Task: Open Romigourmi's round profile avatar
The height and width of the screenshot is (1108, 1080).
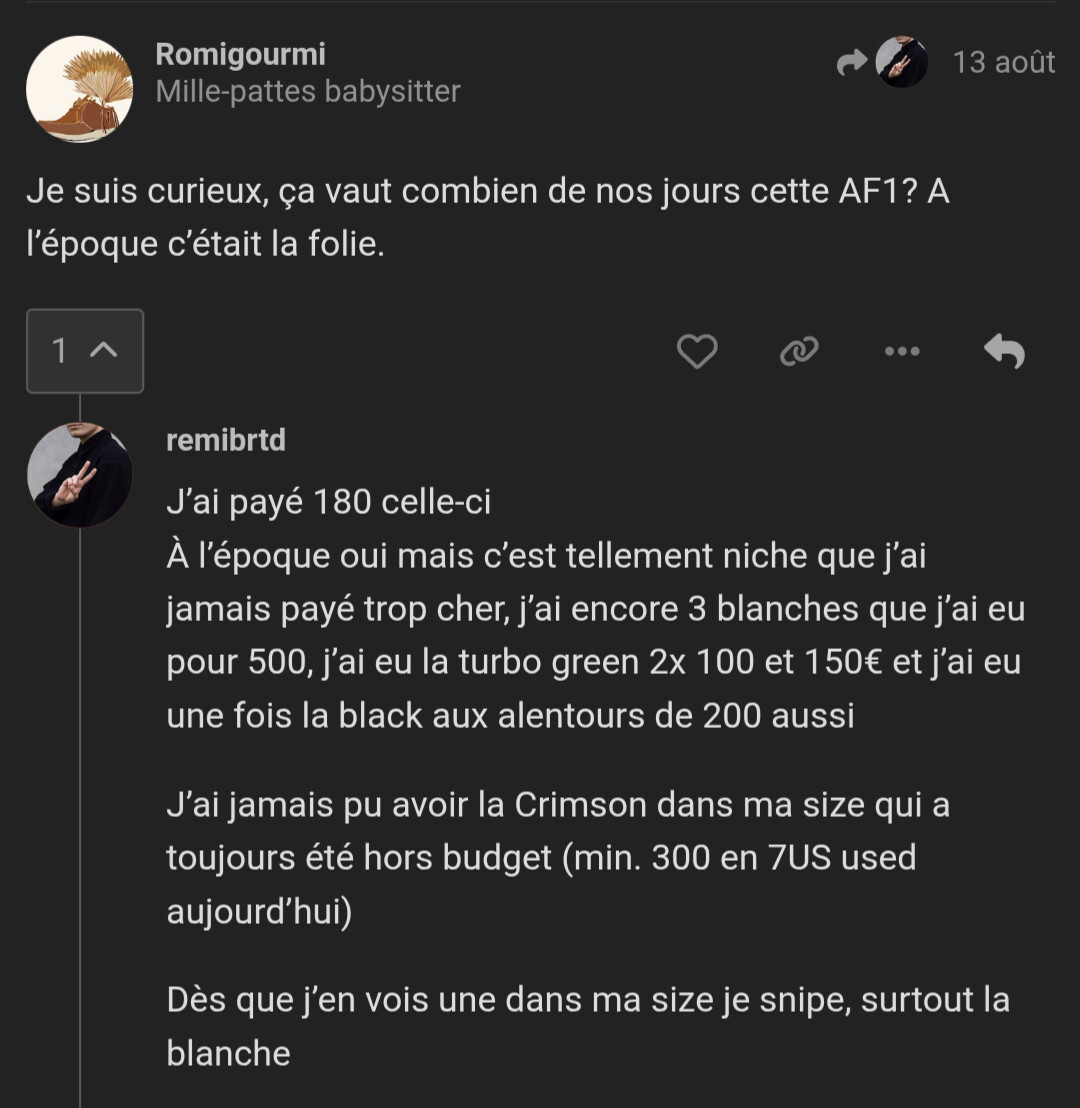Action: (x=79, y=89)
